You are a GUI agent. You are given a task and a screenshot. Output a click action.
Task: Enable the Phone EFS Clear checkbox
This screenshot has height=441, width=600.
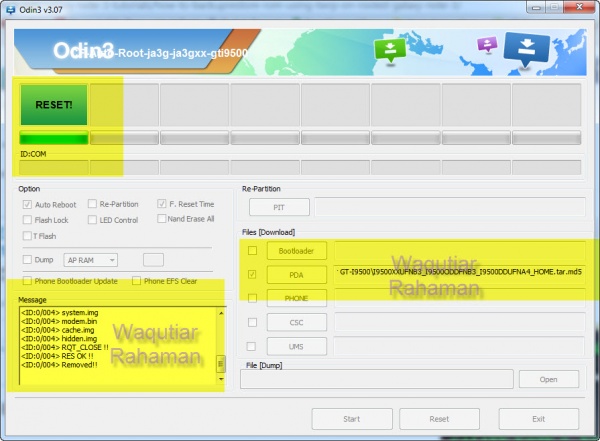[x=136, y=281]
